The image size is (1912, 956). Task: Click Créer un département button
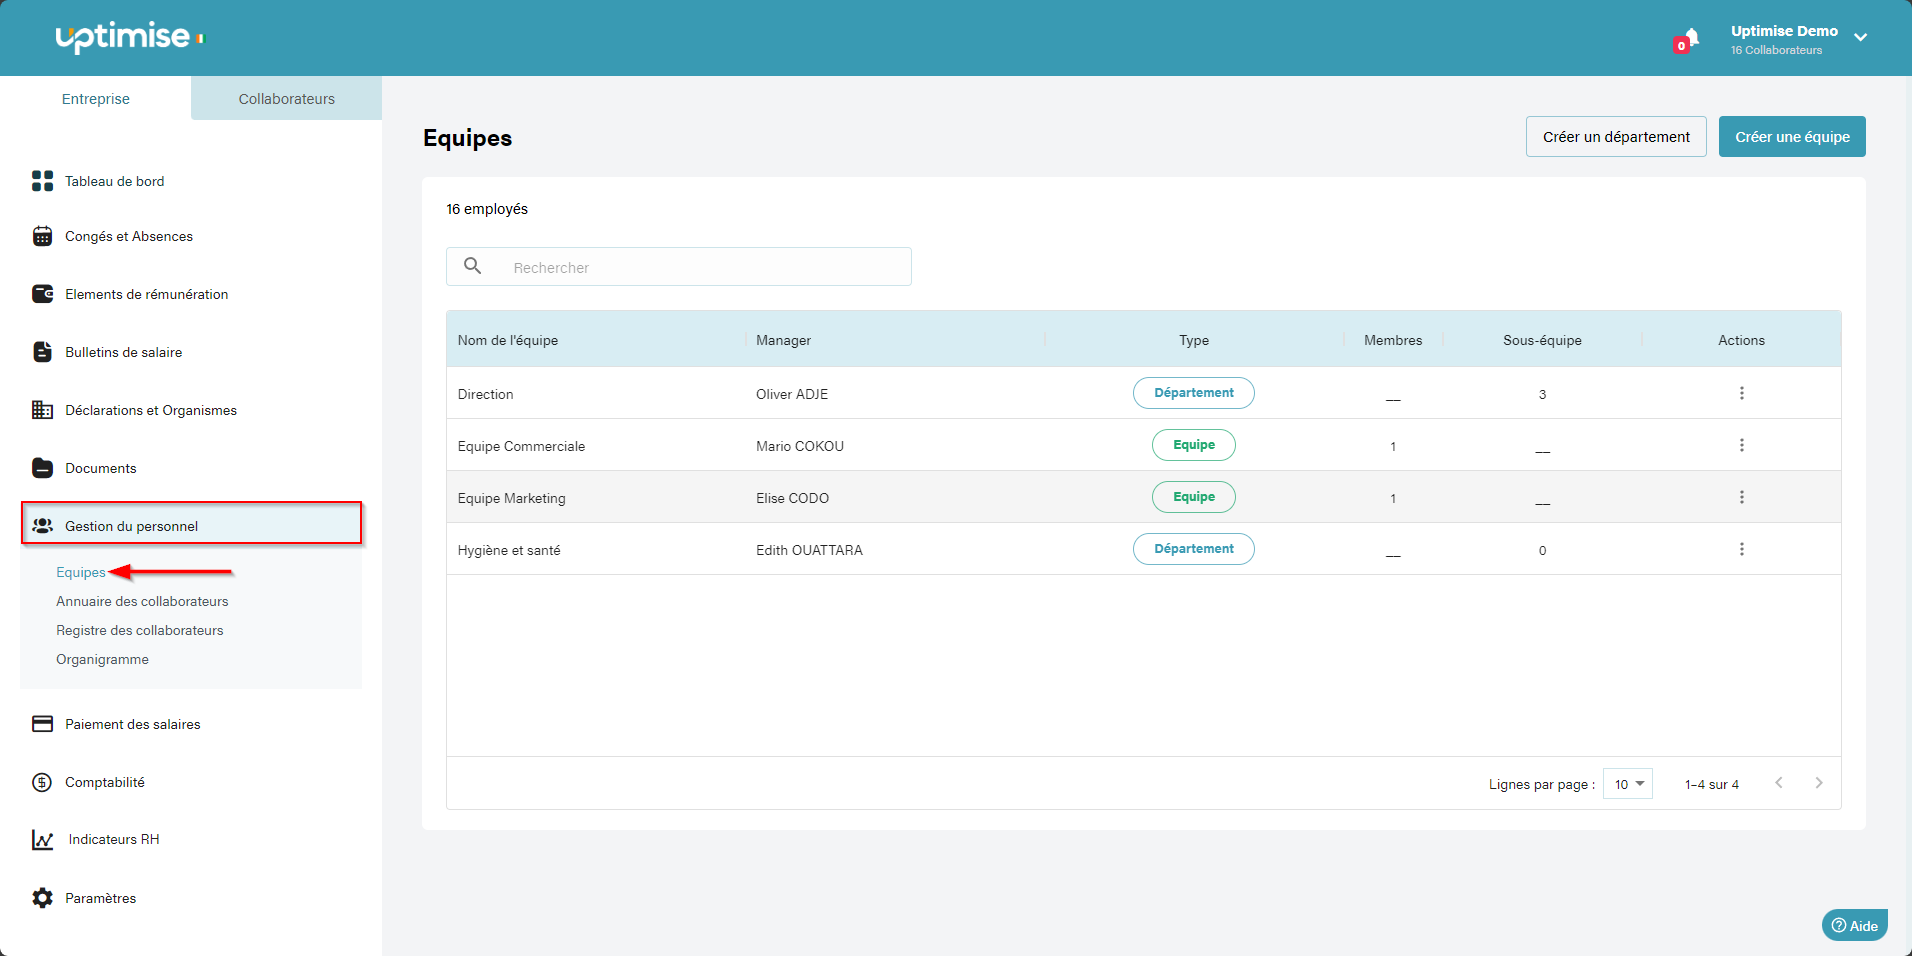1615,137
